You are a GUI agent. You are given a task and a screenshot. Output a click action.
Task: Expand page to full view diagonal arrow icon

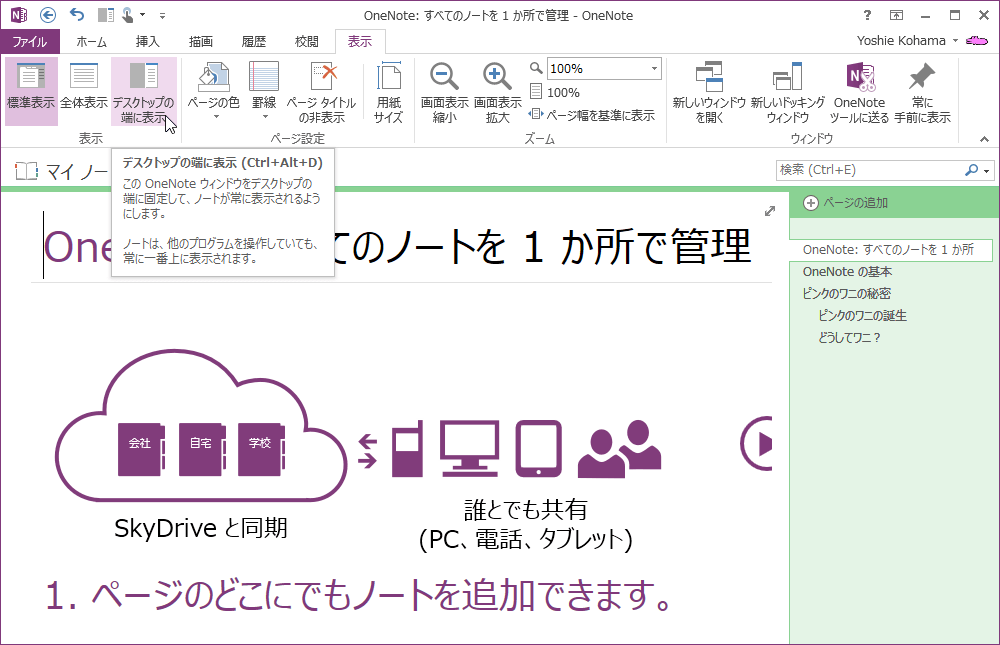(770, 211)
